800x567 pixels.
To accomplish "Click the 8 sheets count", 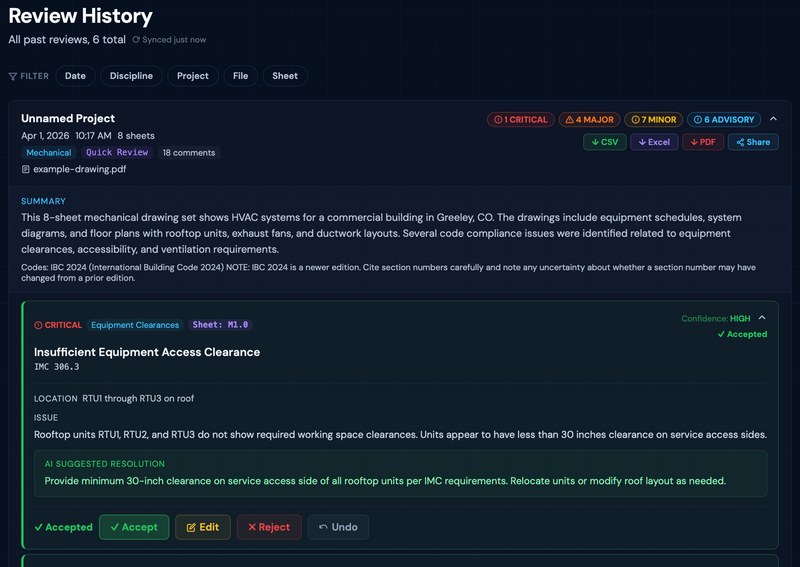I will click(136, 136).
